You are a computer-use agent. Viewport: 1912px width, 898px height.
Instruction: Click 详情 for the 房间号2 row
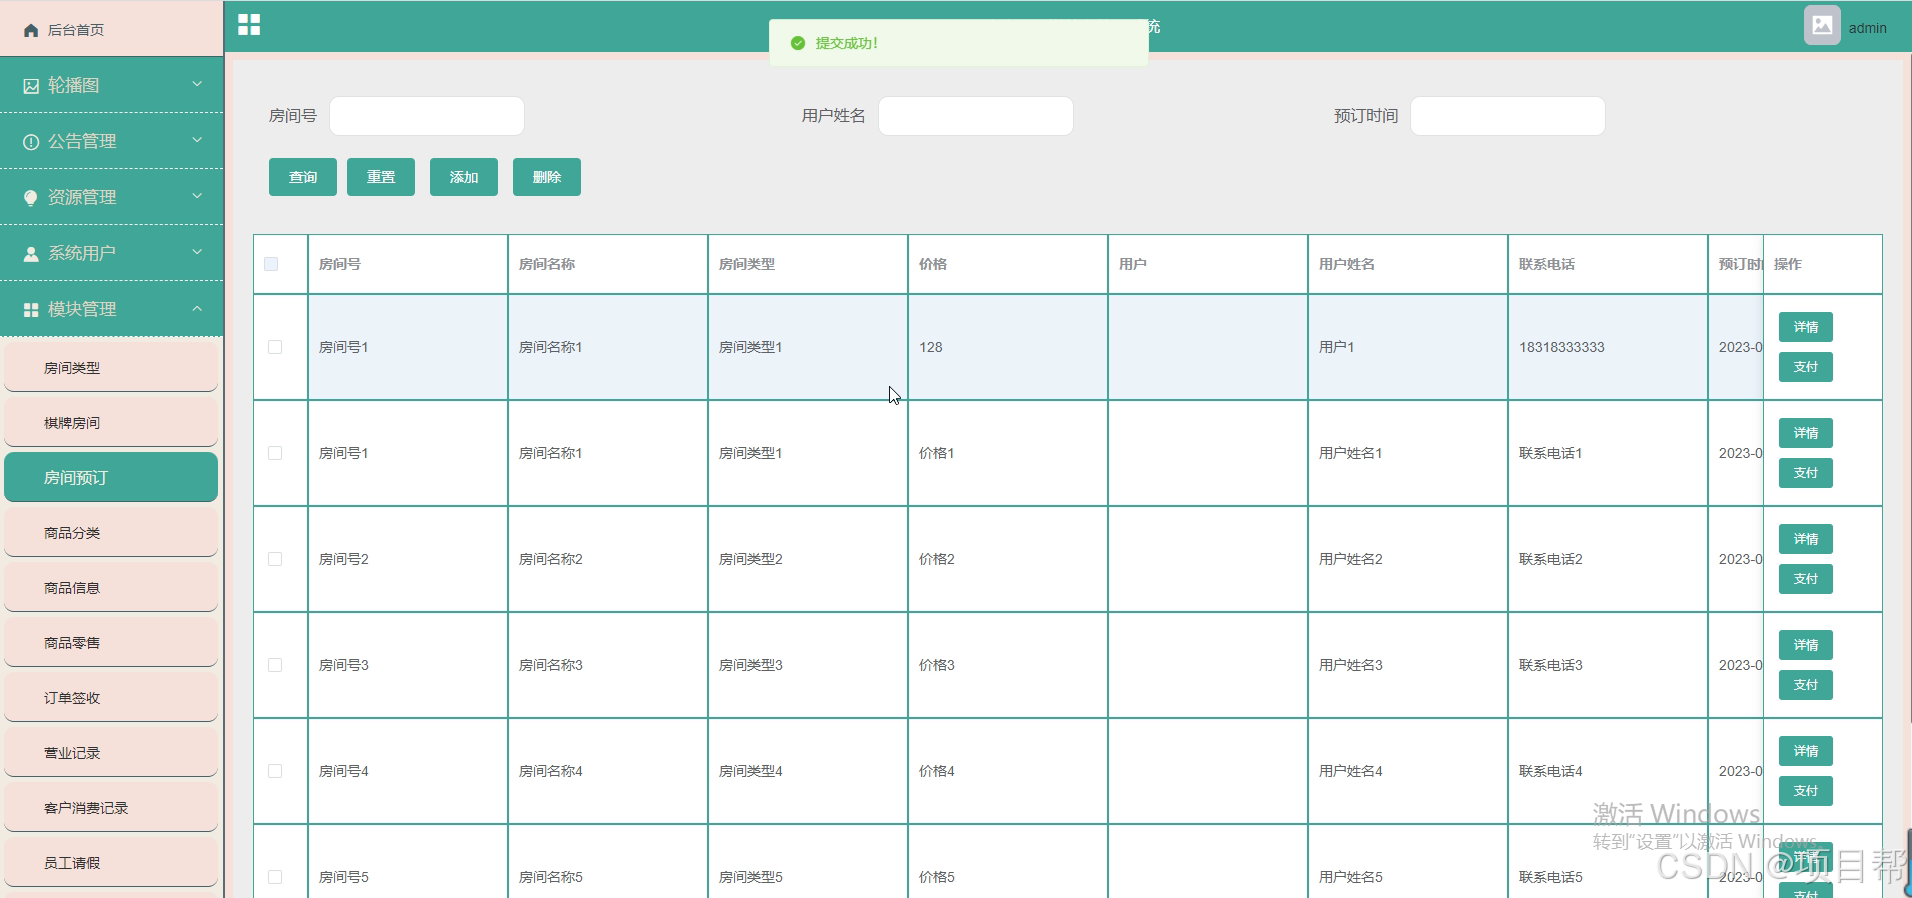point(1806,539)
